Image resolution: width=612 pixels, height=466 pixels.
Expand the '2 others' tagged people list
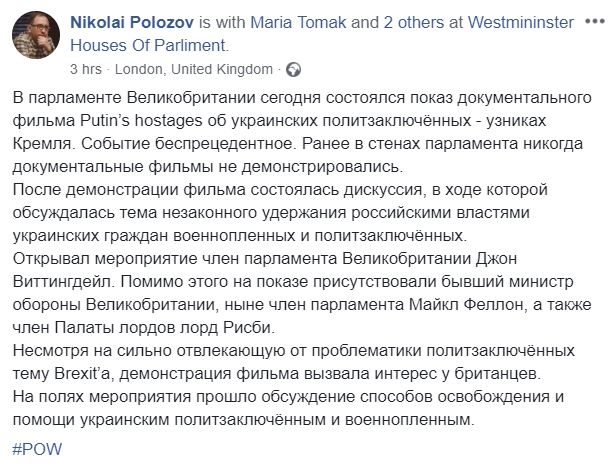point(413,23)
